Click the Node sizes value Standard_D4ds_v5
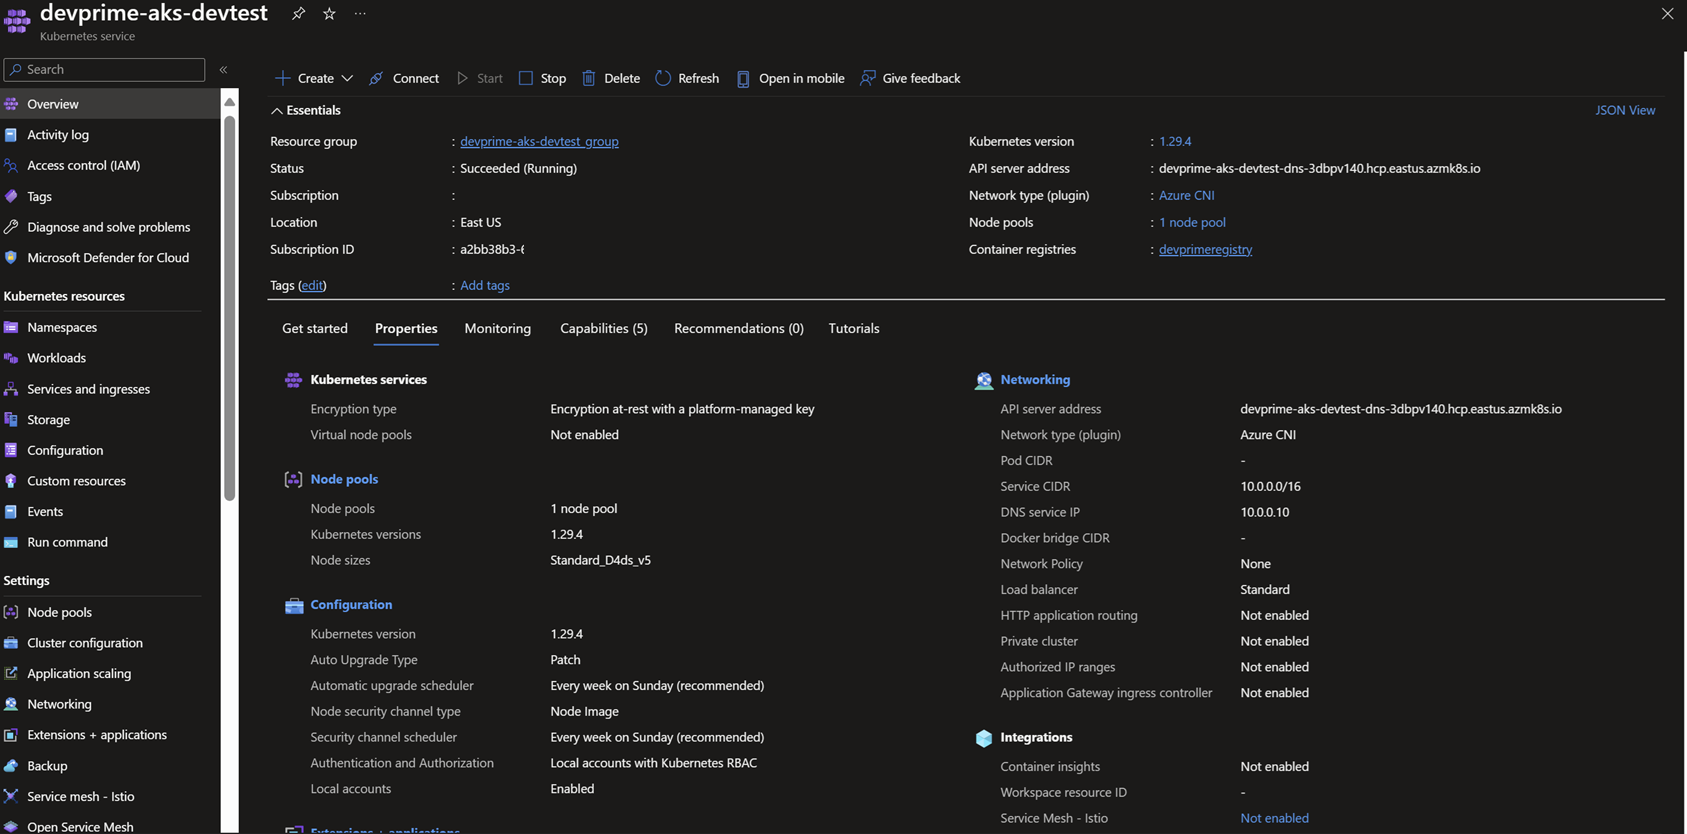The image size is (1687, 834). [x=600, y=560]
